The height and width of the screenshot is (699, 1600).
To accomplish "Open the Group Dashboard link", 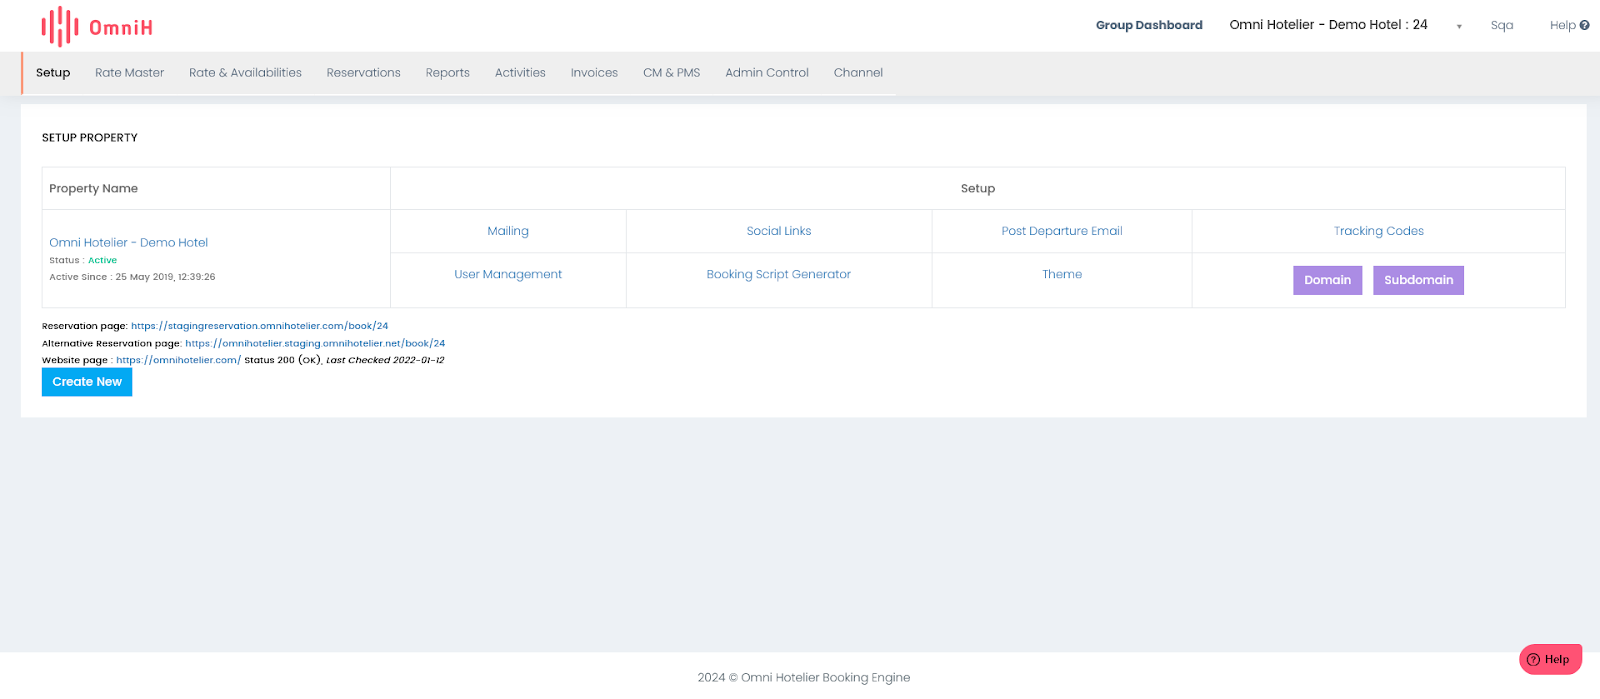I will tap(1149, 25).
